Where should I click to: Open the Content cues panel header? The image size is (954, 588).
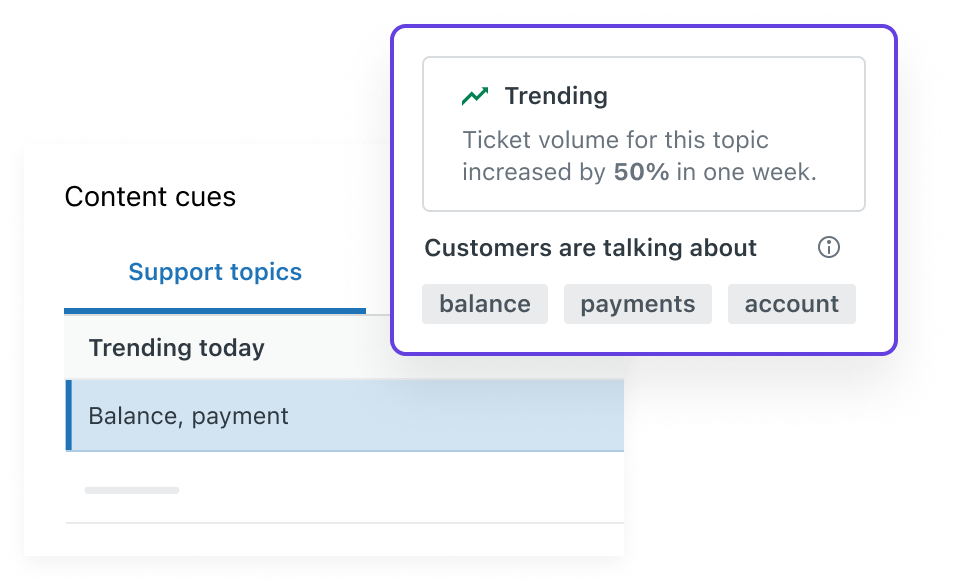click(150, 196)
